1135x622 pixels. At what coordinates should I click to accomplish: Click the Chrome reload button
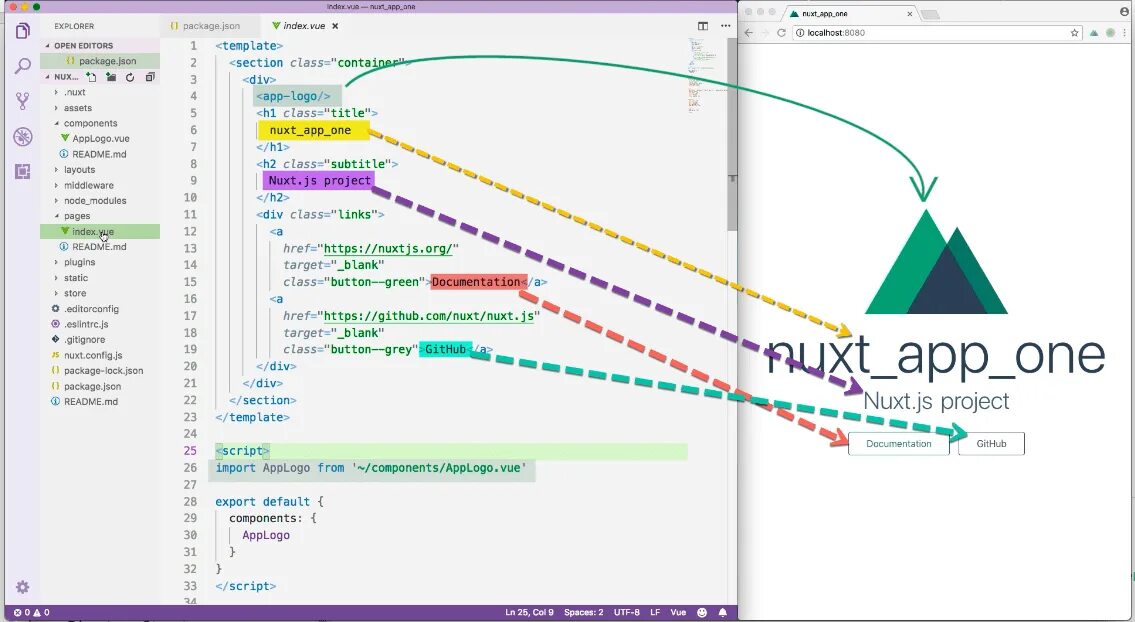(781, 33)
